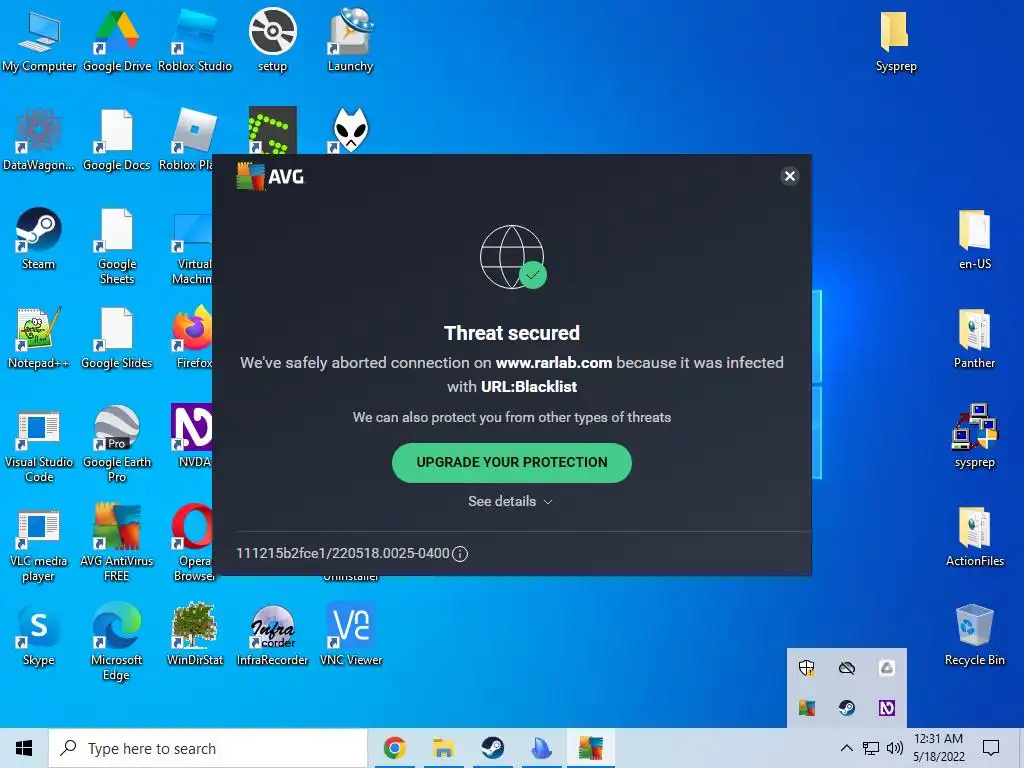Open File Explorer from the taskbar
1024x768 pixels.
(443, 748)
